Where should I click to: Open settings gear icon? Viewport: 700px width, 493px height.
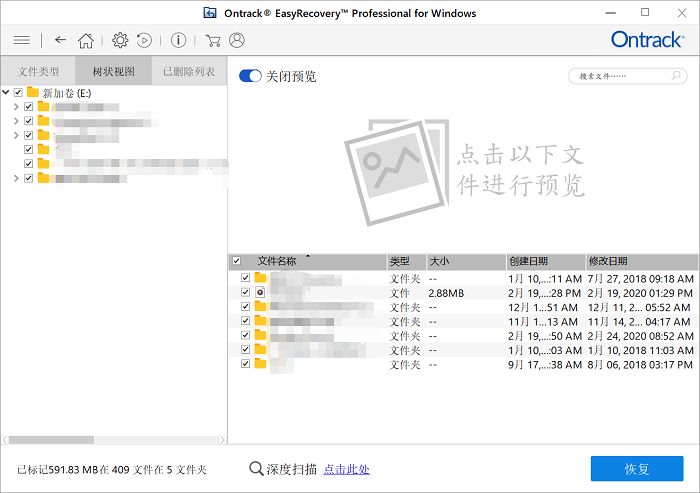(x=120, y=40)
